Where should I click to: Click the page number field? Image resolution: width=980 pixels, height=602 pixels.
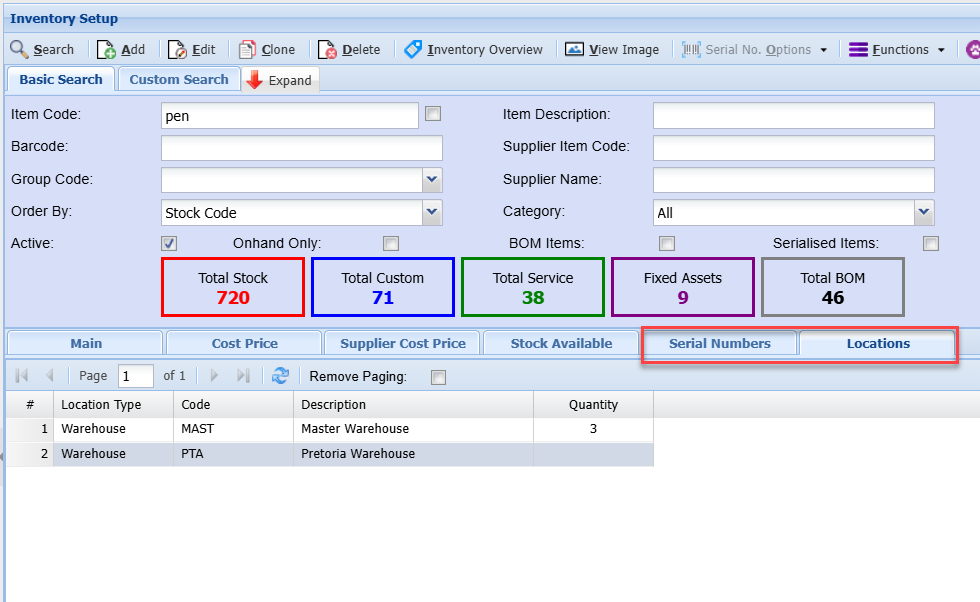(x=135, y=376)
